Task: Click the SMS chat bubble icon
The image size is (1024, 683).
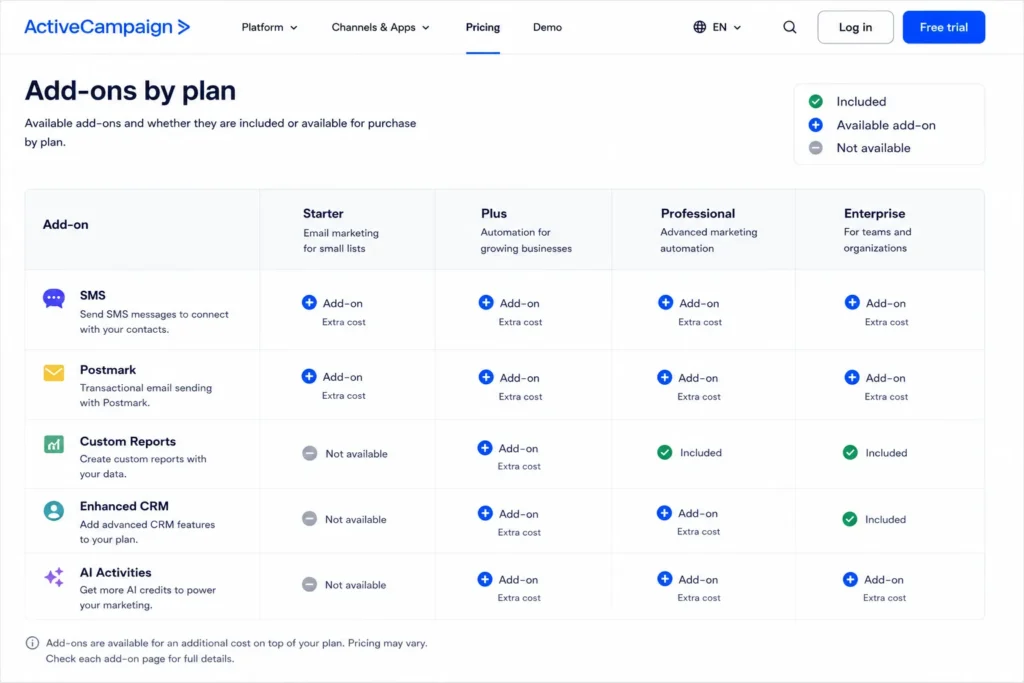Action: point(54,298)
